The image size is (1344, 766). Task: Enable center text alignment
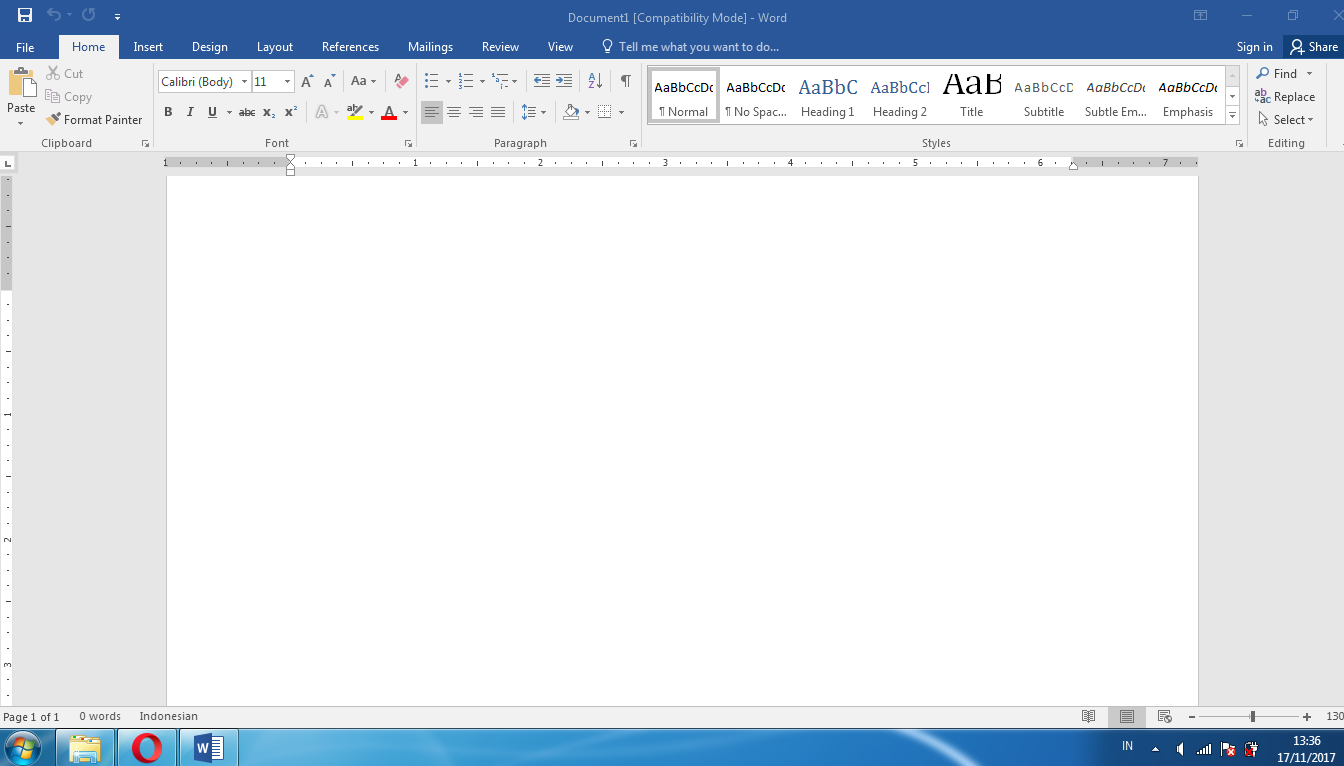click(454, 112)
